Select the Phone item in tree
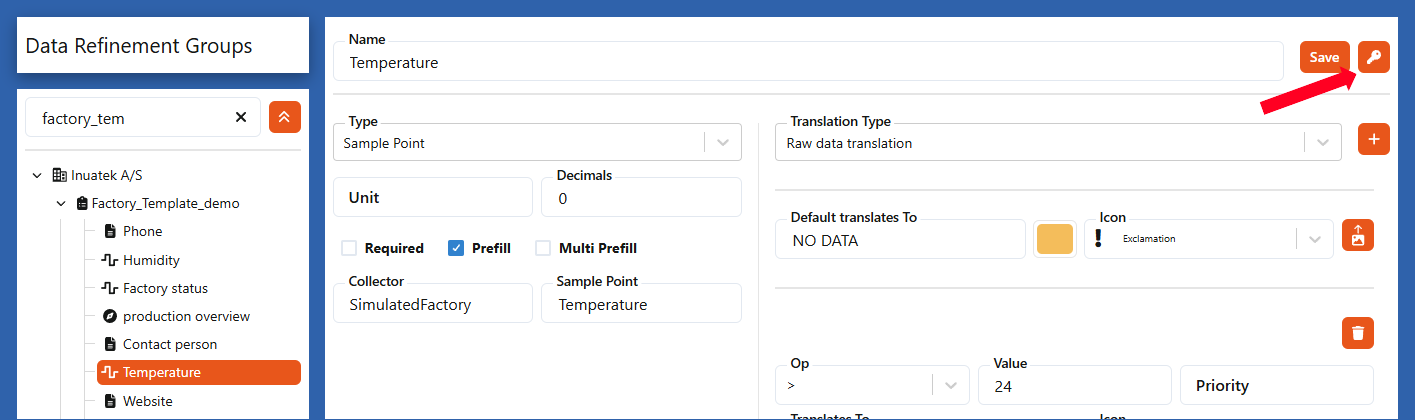 142,231
